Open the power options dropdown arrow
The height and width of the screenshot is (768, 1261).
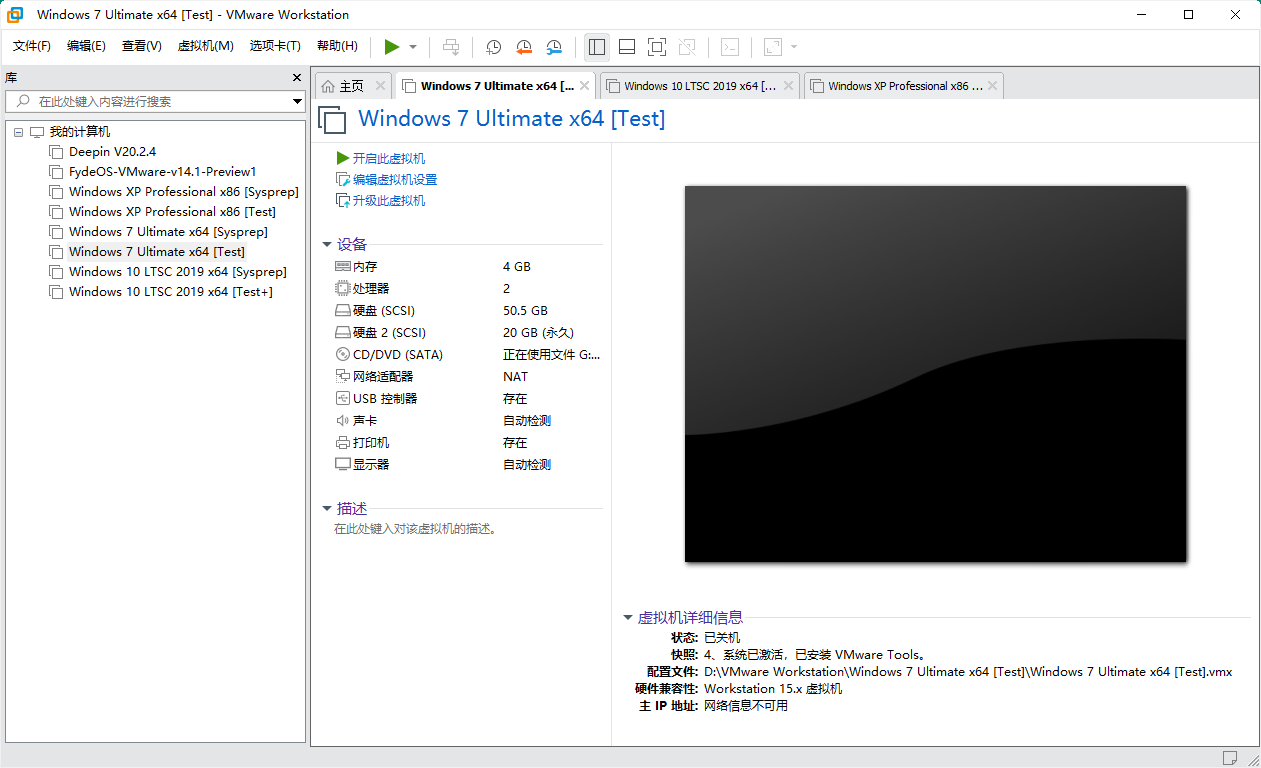coord(413,47)
